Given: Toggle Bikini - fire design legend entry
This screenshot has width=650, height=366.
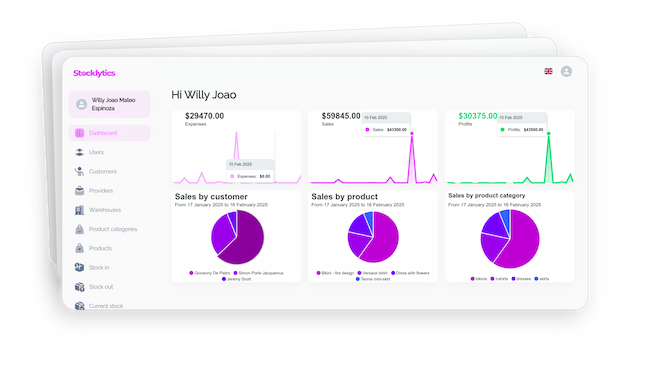Looking at the screenshot, I should coord(335,273).
